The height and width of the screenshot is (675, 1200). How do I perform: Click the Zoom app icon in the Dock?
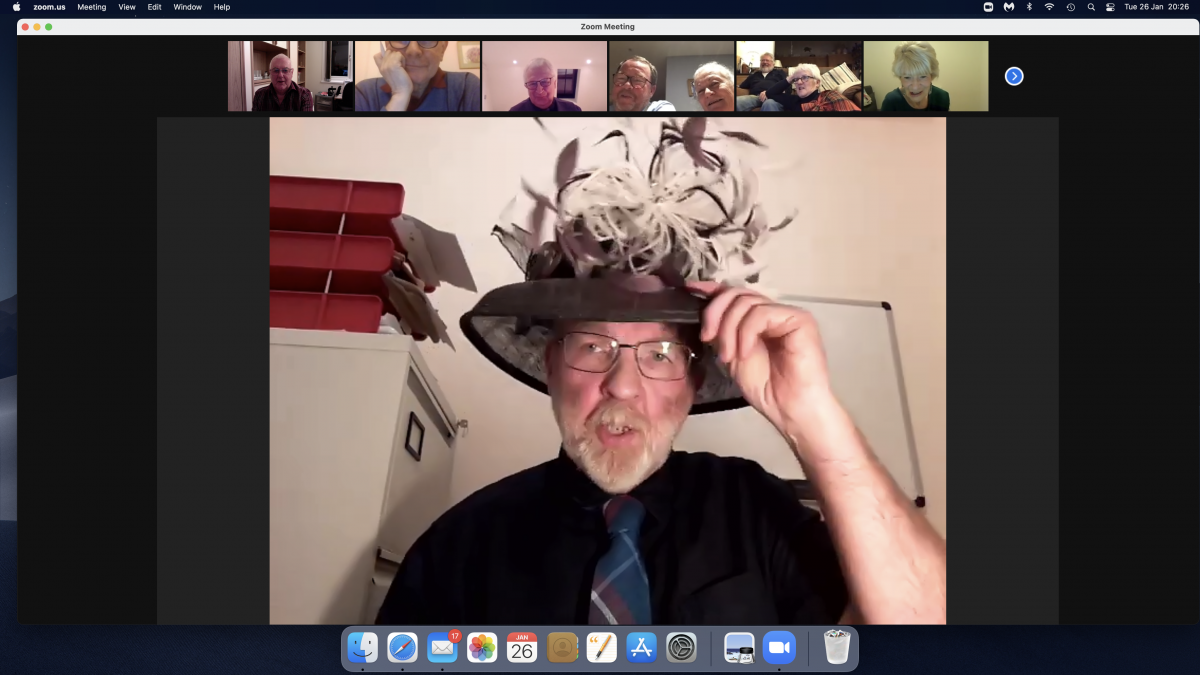[779, 648]
